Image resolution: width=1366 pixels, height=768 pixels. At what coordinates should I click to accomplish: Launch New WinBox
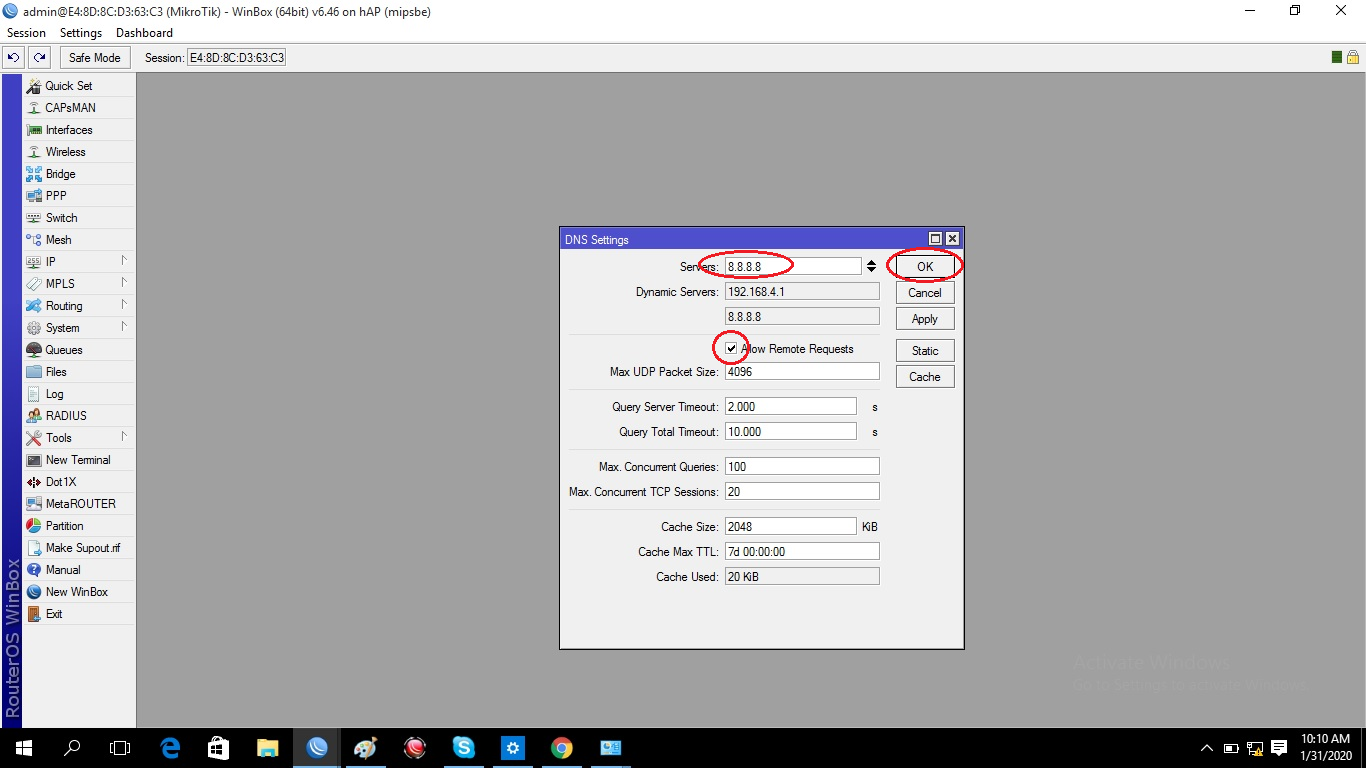tap(79, 592)
